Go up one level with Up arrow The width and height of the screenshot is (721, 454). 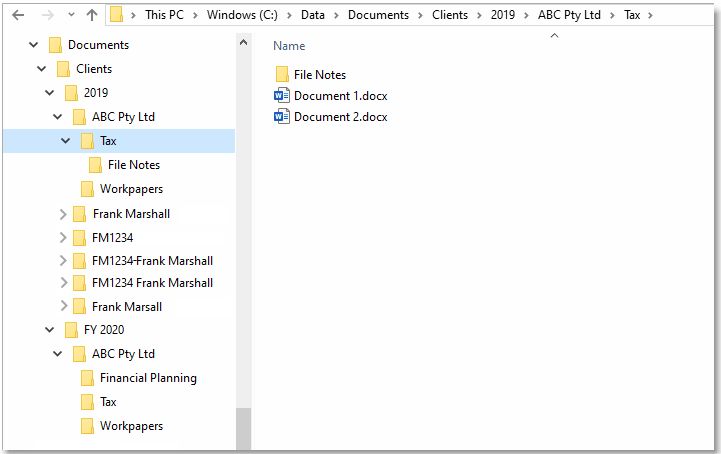92,15
